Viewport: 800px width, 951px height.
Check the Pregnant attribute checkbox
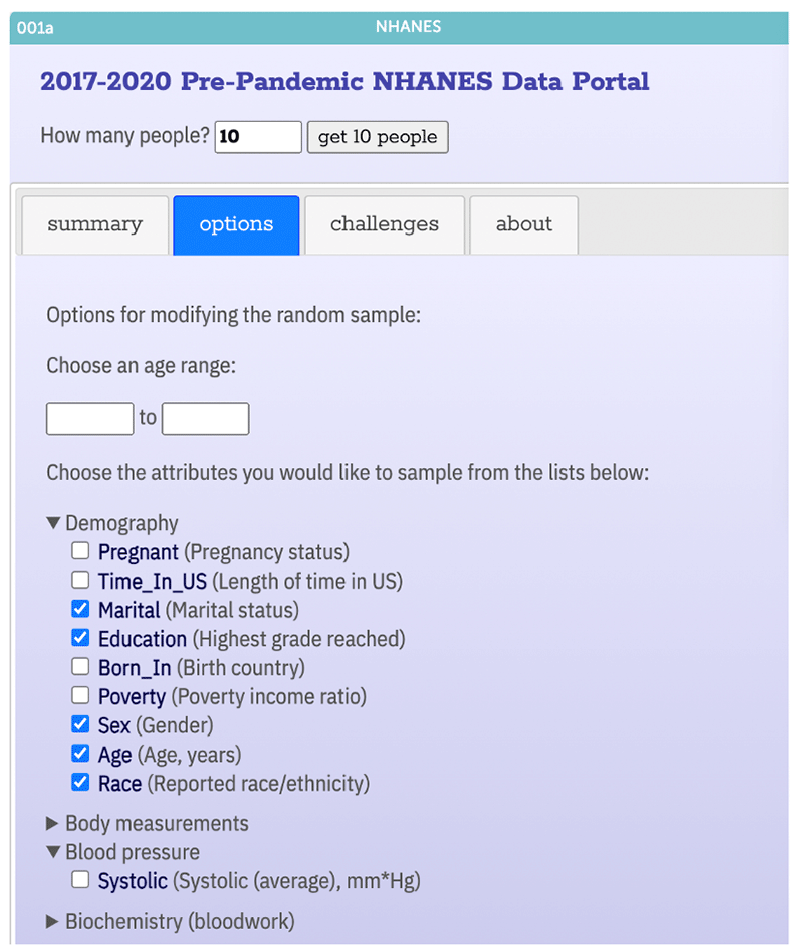80,551
